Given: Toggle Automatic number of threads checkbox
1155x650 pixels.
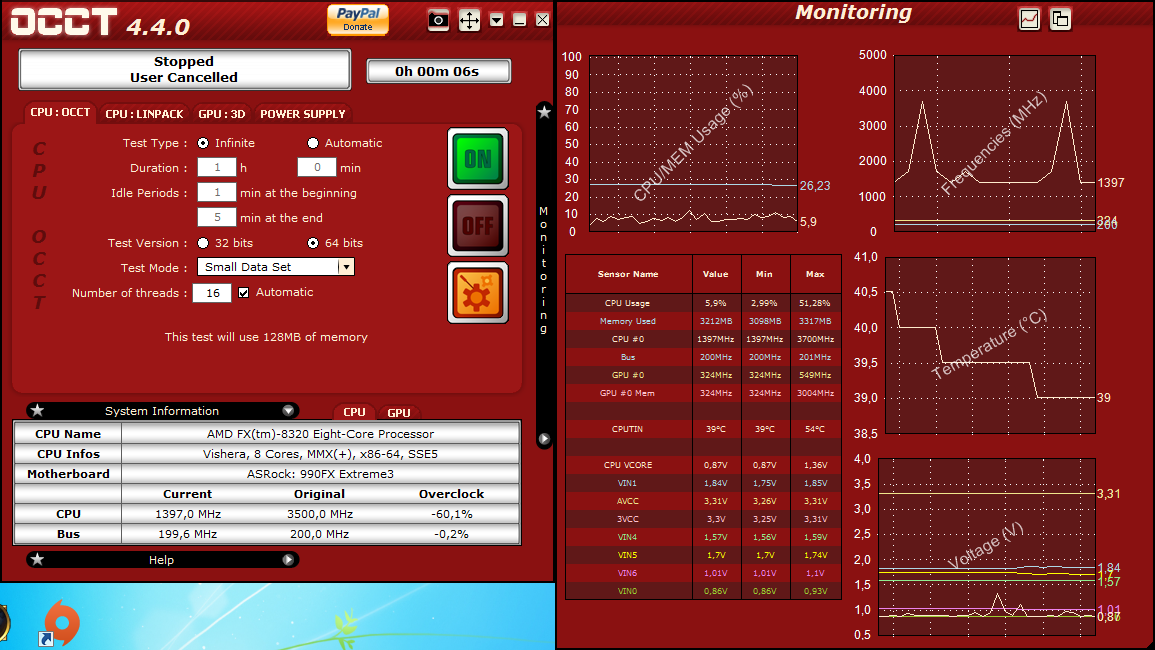Looking at the screenshot, I should (244, 293).
